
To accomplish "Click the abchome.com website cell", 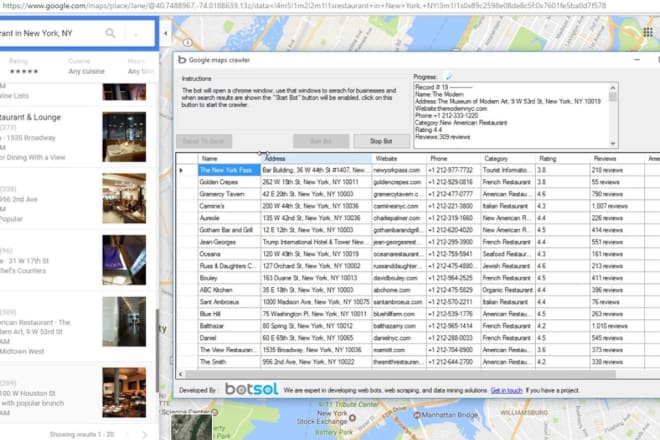I will pyautogui.click(x=399, y=290).
